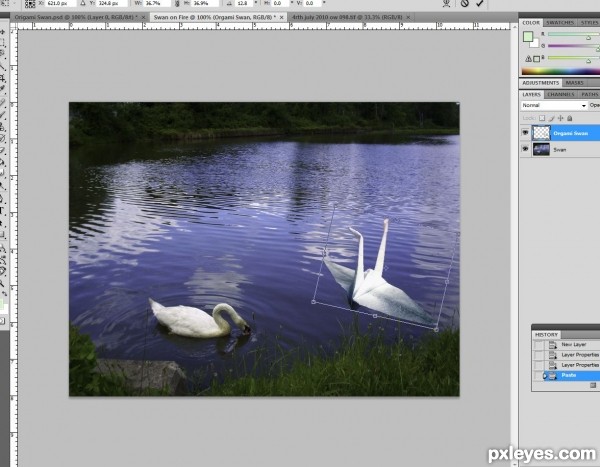The width and height of the screenshot is (600, 467).
Task: Toggle lock image pixels brush icon
Action: click(x=551, y=118)
